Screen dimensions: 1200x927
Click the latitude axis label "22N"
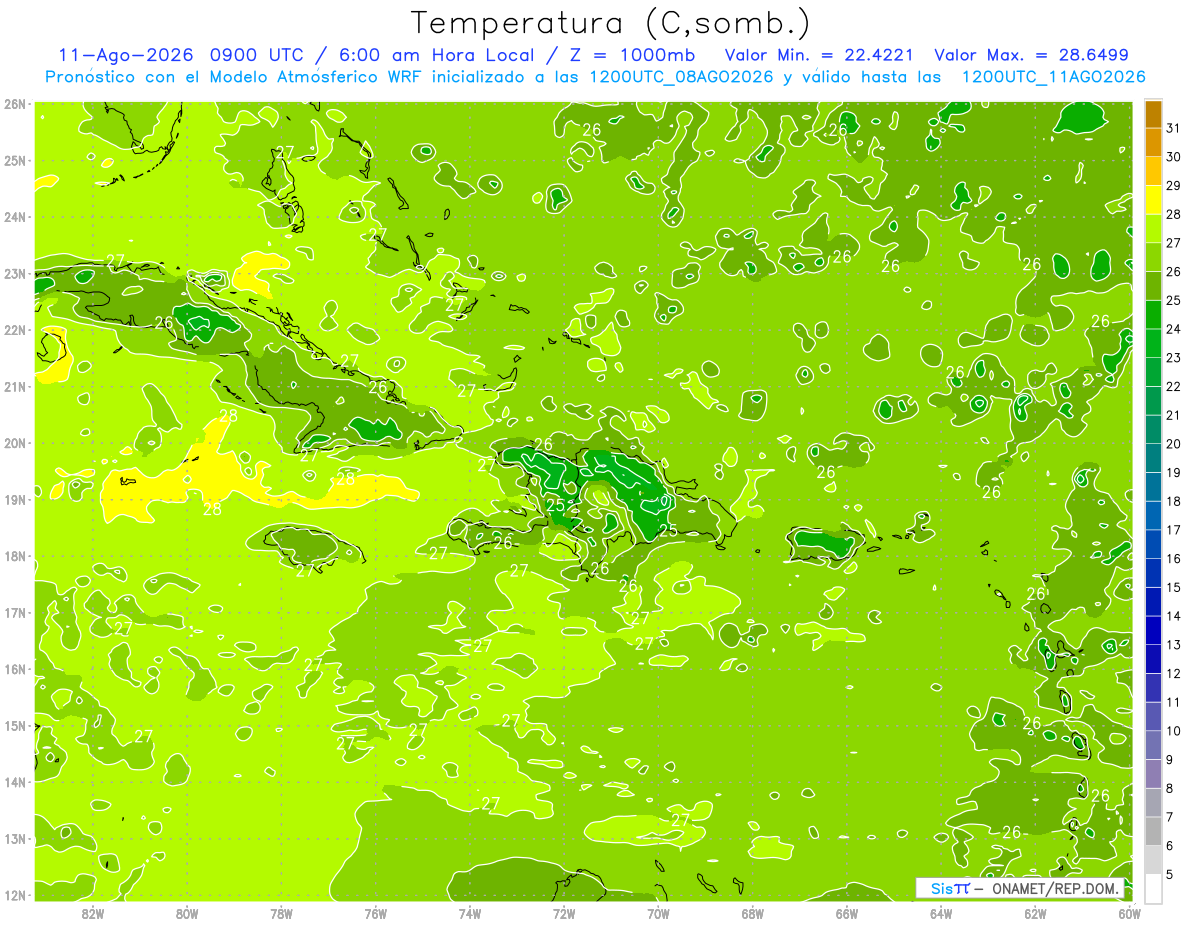[15, 330]
